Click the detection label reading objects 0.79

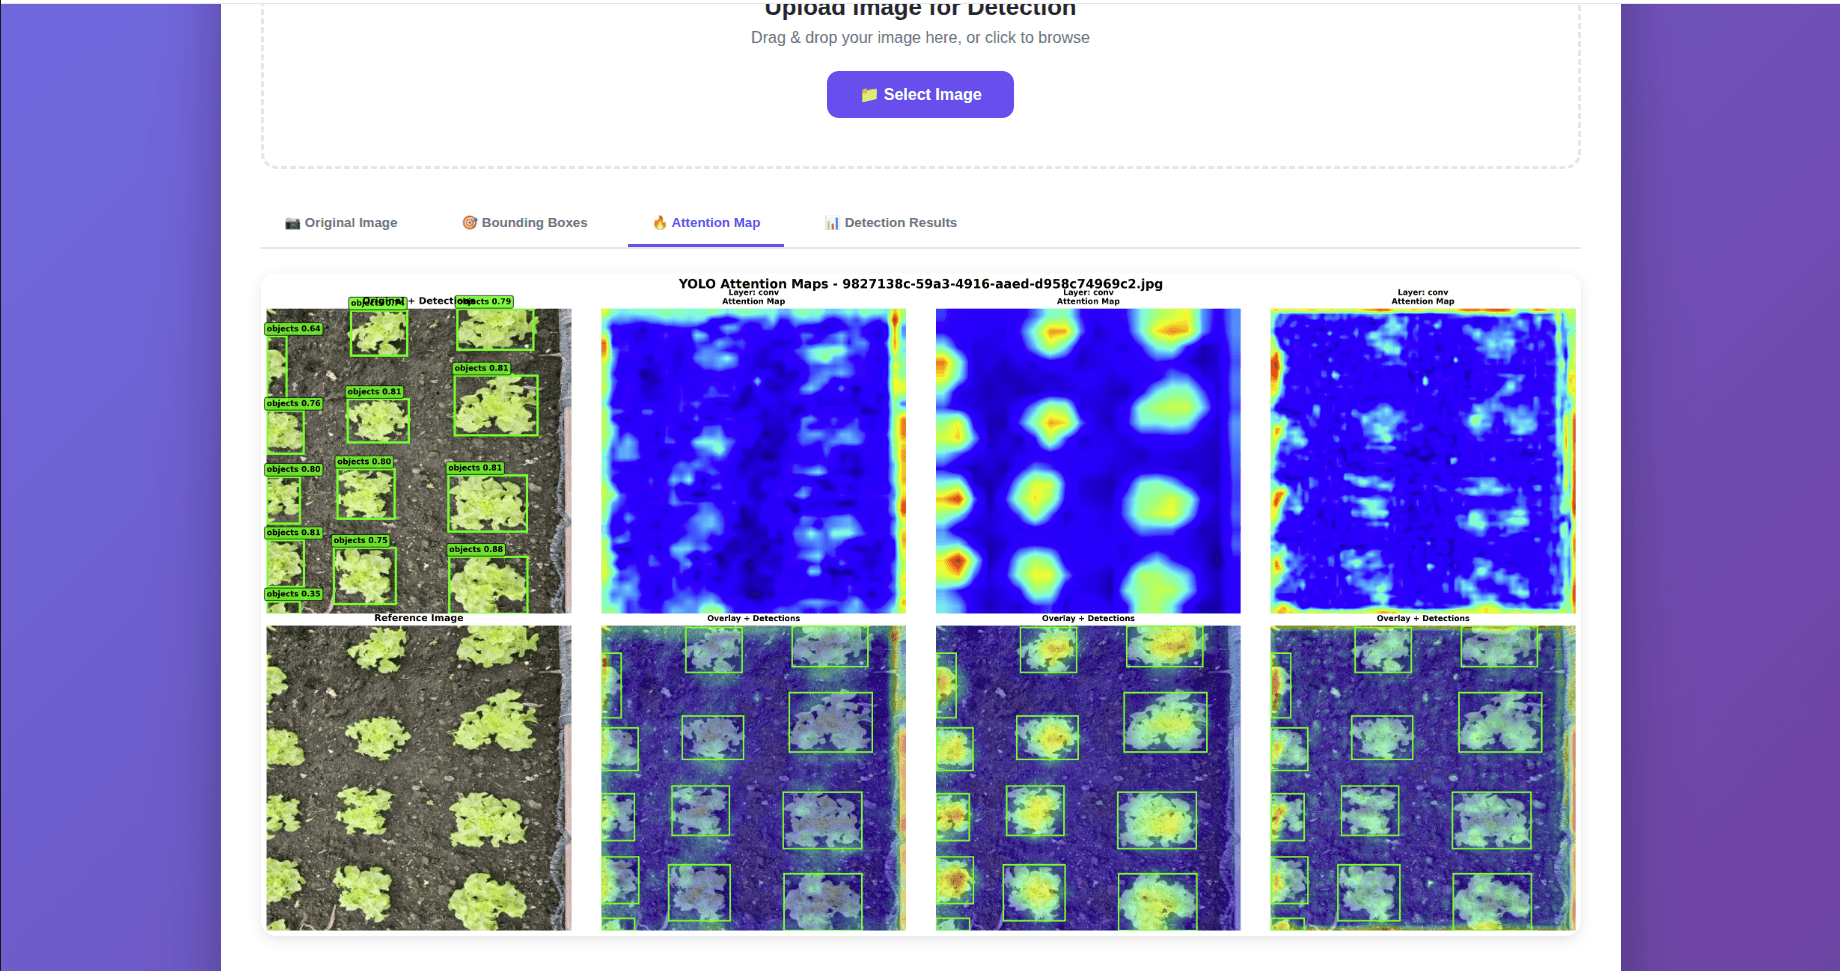pyautogui.click(x=486, y=300)
